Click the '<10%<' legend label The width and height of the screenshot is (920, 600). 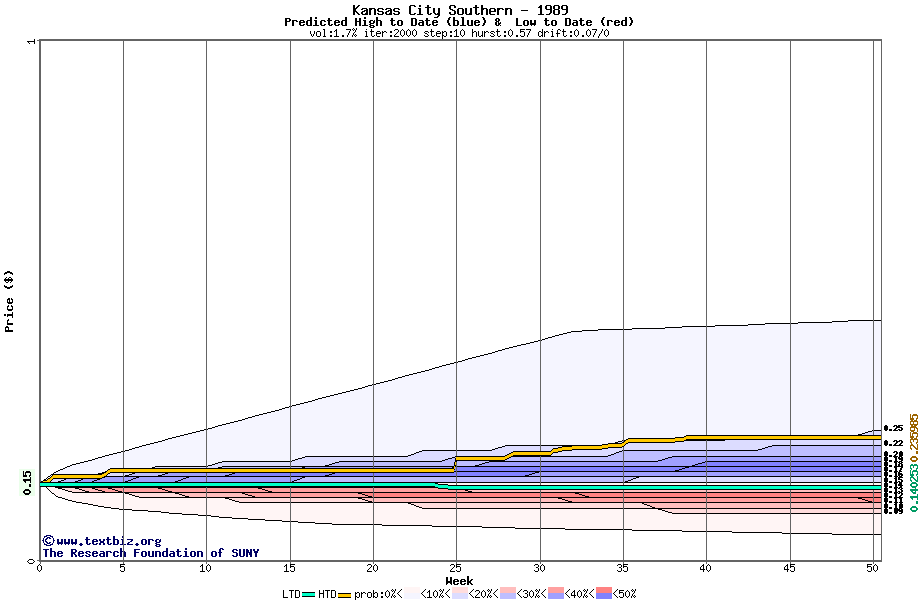pyautogui.click(x=436, y=594)
